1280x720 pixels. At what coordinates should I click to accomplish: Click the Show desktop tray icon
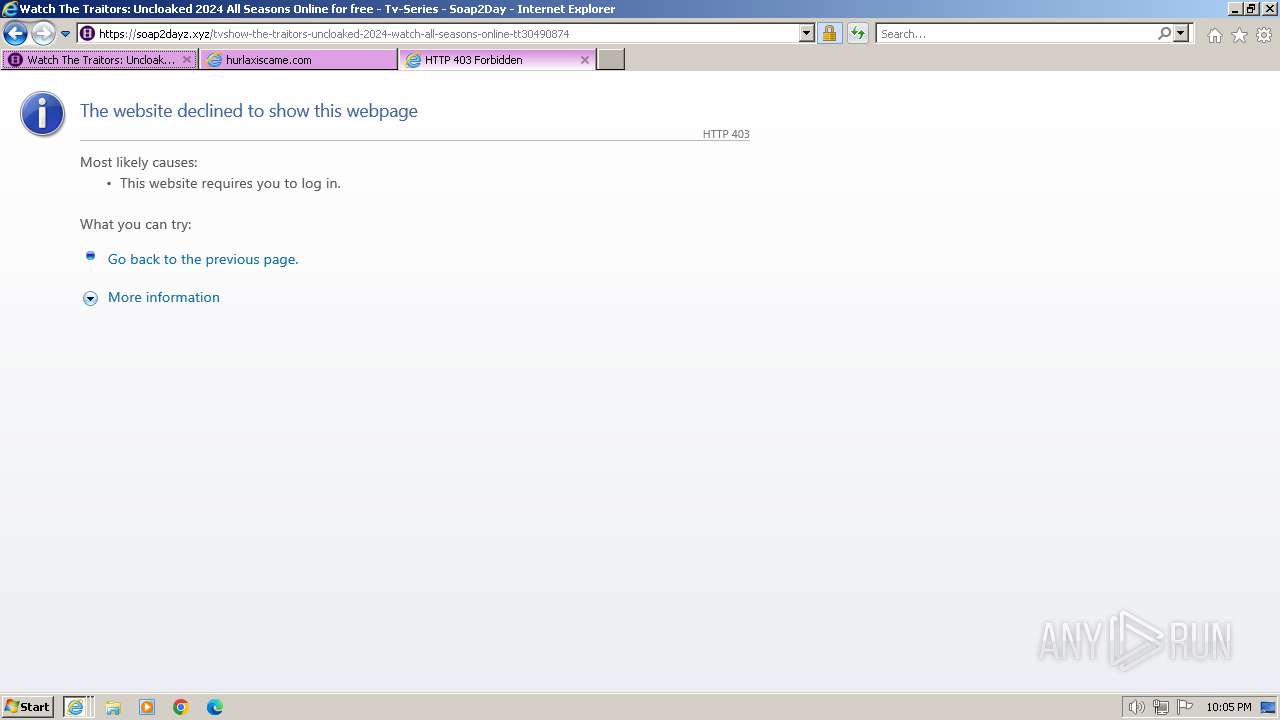click(1268, 707)
